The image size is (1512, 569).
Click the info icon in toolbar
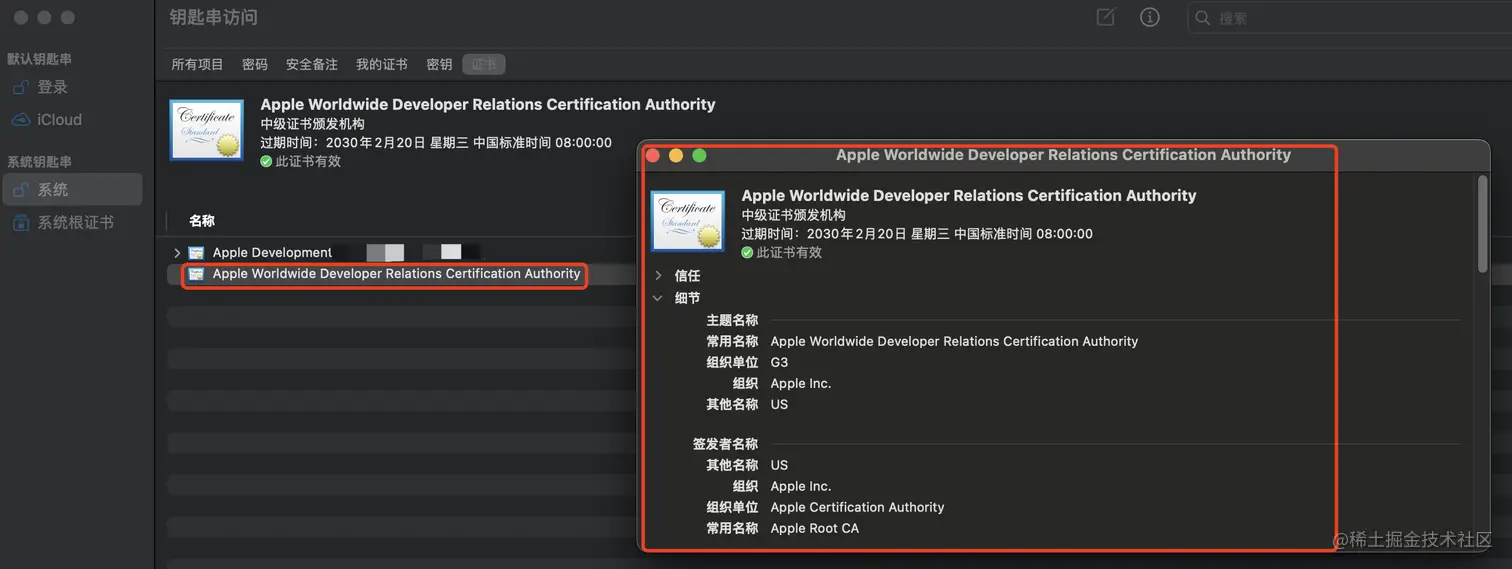(x=1150, y=17)
